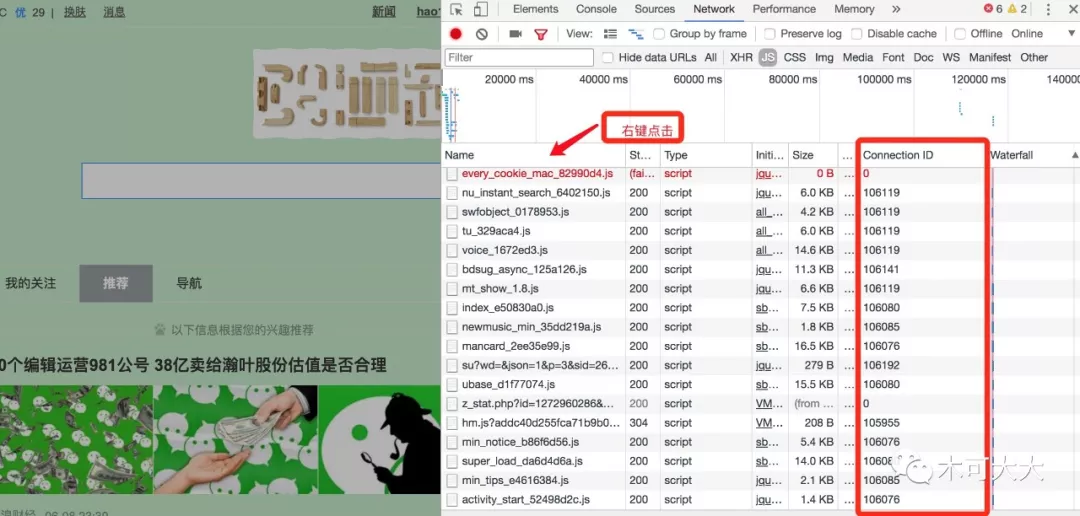Image resolution: width=1080 pixels, height=516 pixels.
Task: Switch to the Console tab
Action: pos(596,9)
